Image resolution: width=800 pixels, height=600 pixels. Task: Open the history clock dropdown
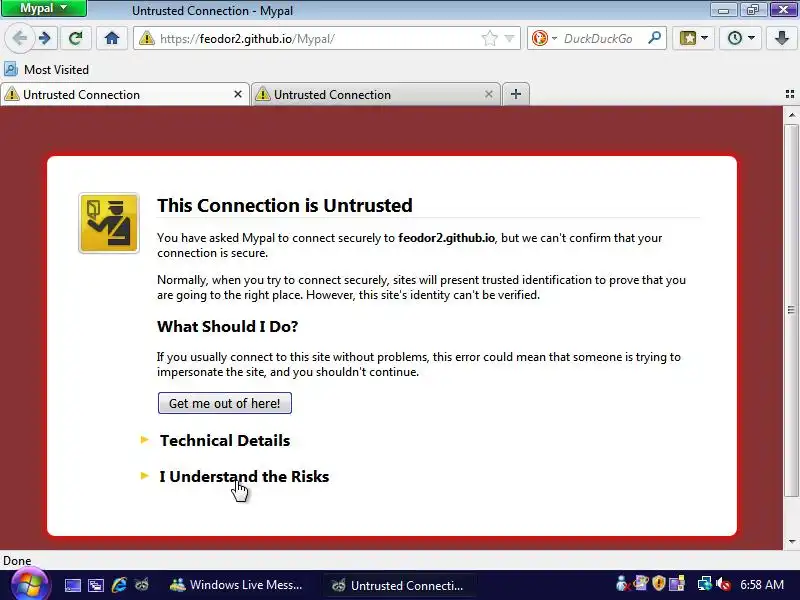click(740, 38)
